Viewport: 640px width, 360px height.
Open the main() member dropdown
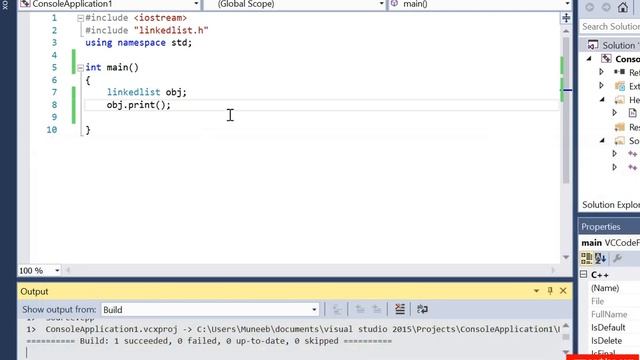(567, 4)
